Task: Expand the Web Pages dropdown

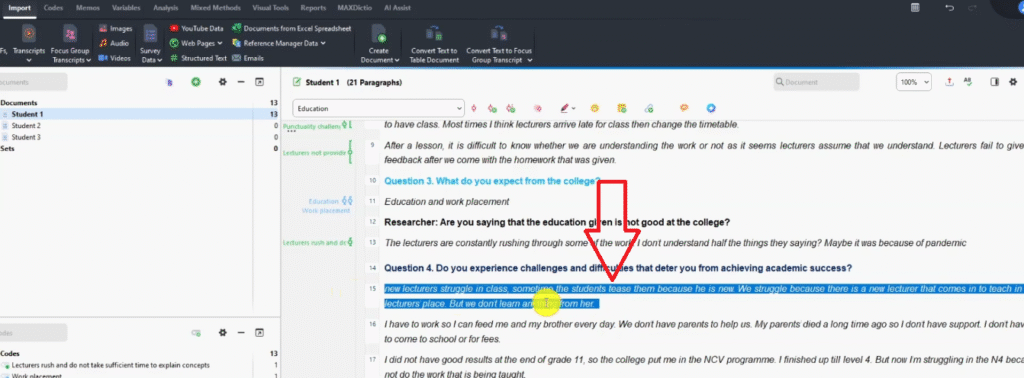Action: [219, 44]
